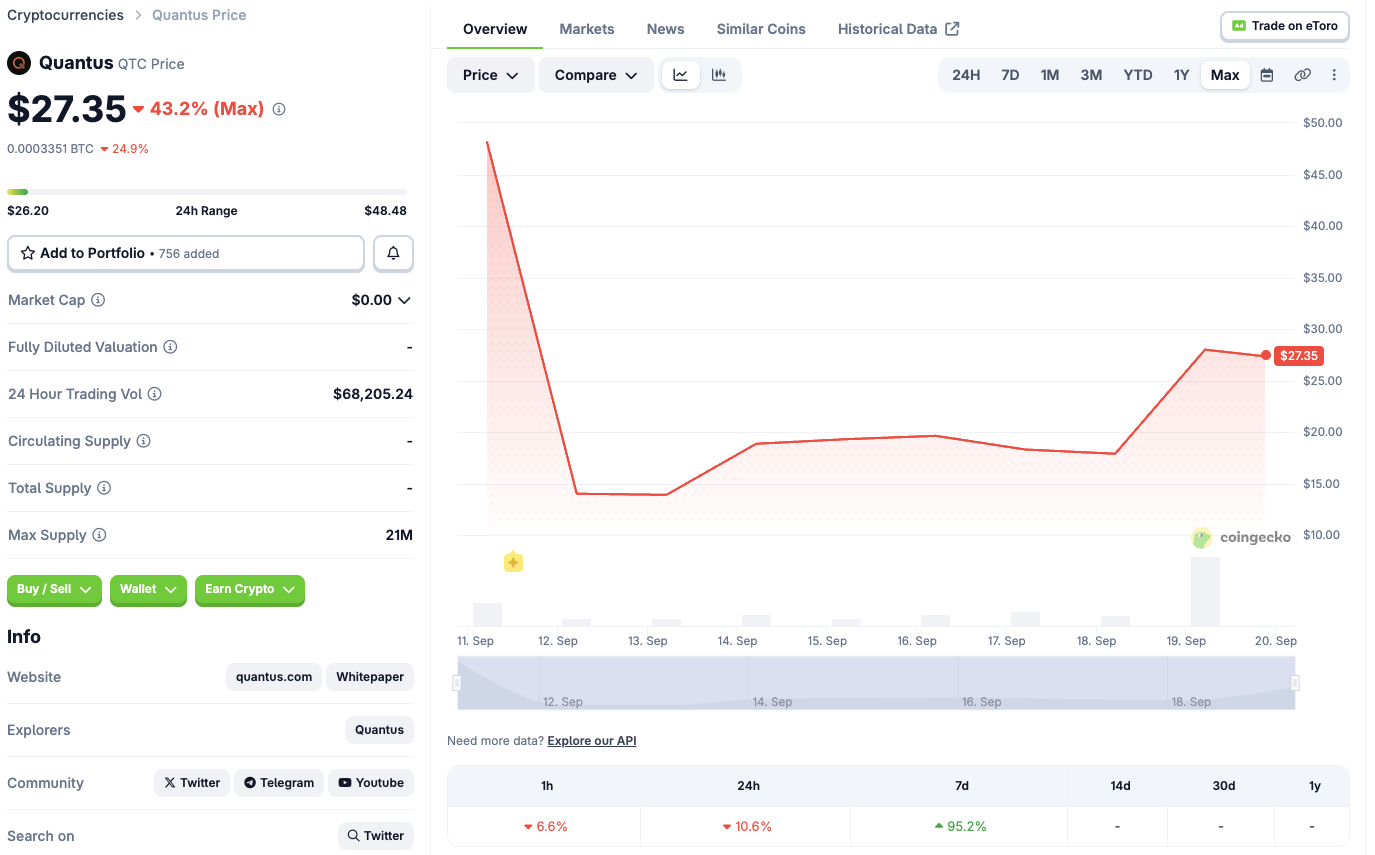The width and height of the screenshot is (1375, 855).
Task: Open the Wallet dropdown
Action: click(148, 590)
